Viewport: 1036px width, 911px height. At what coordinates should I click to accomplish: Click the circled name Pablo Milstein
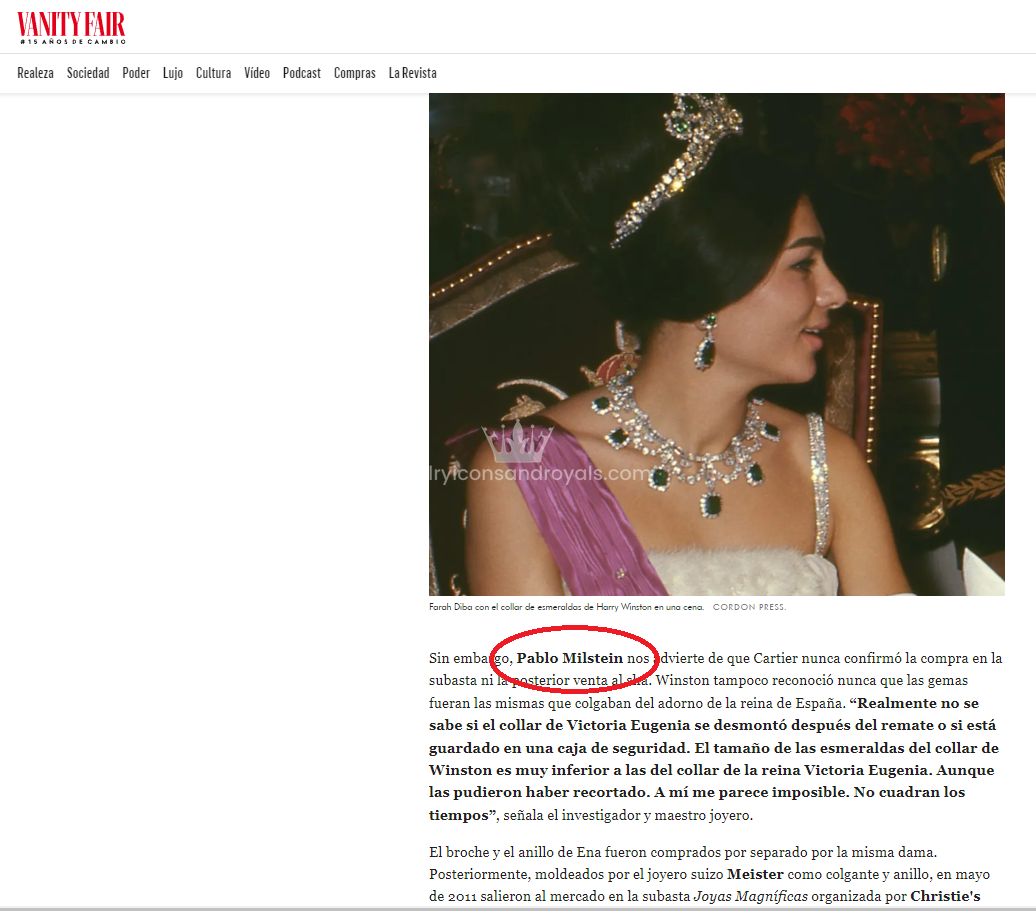(569, 658)
